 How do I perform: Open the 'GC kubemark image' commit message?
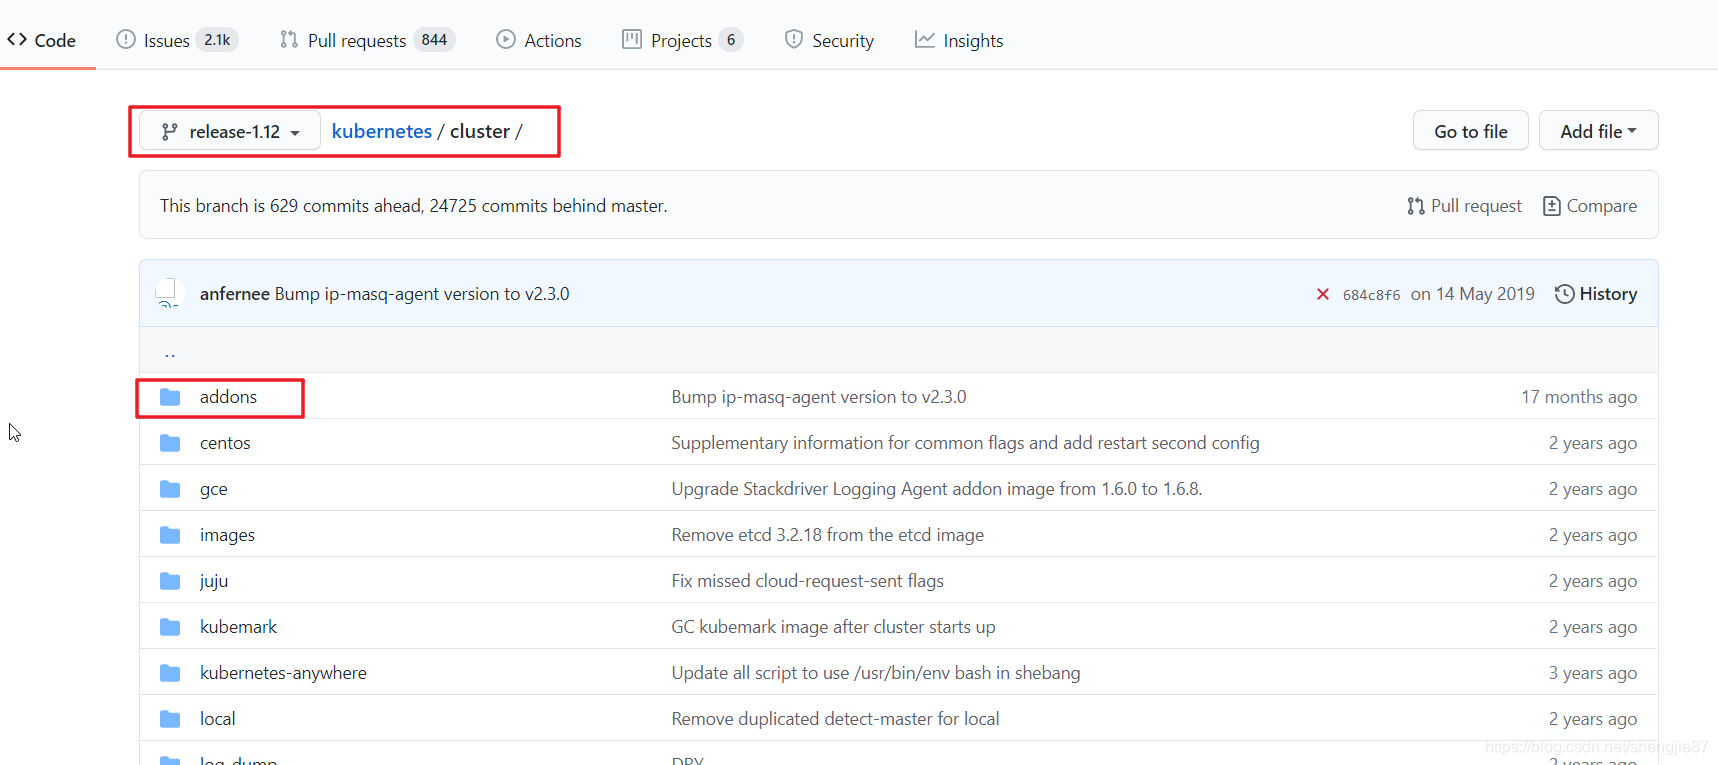(833, 626)
